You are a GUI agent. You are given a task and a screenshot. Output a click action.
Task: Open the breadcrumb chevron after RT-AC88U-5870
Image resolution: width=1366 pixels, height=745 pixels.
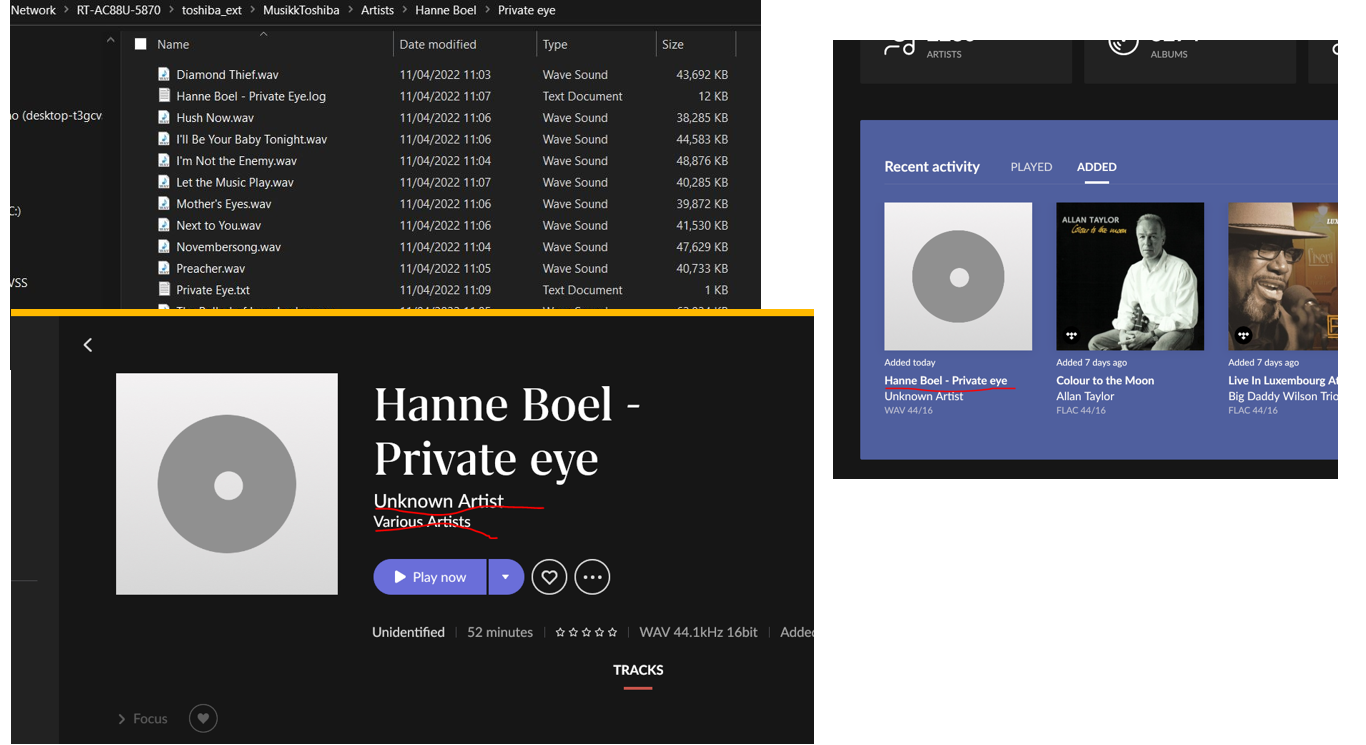[x=171, y=10]
